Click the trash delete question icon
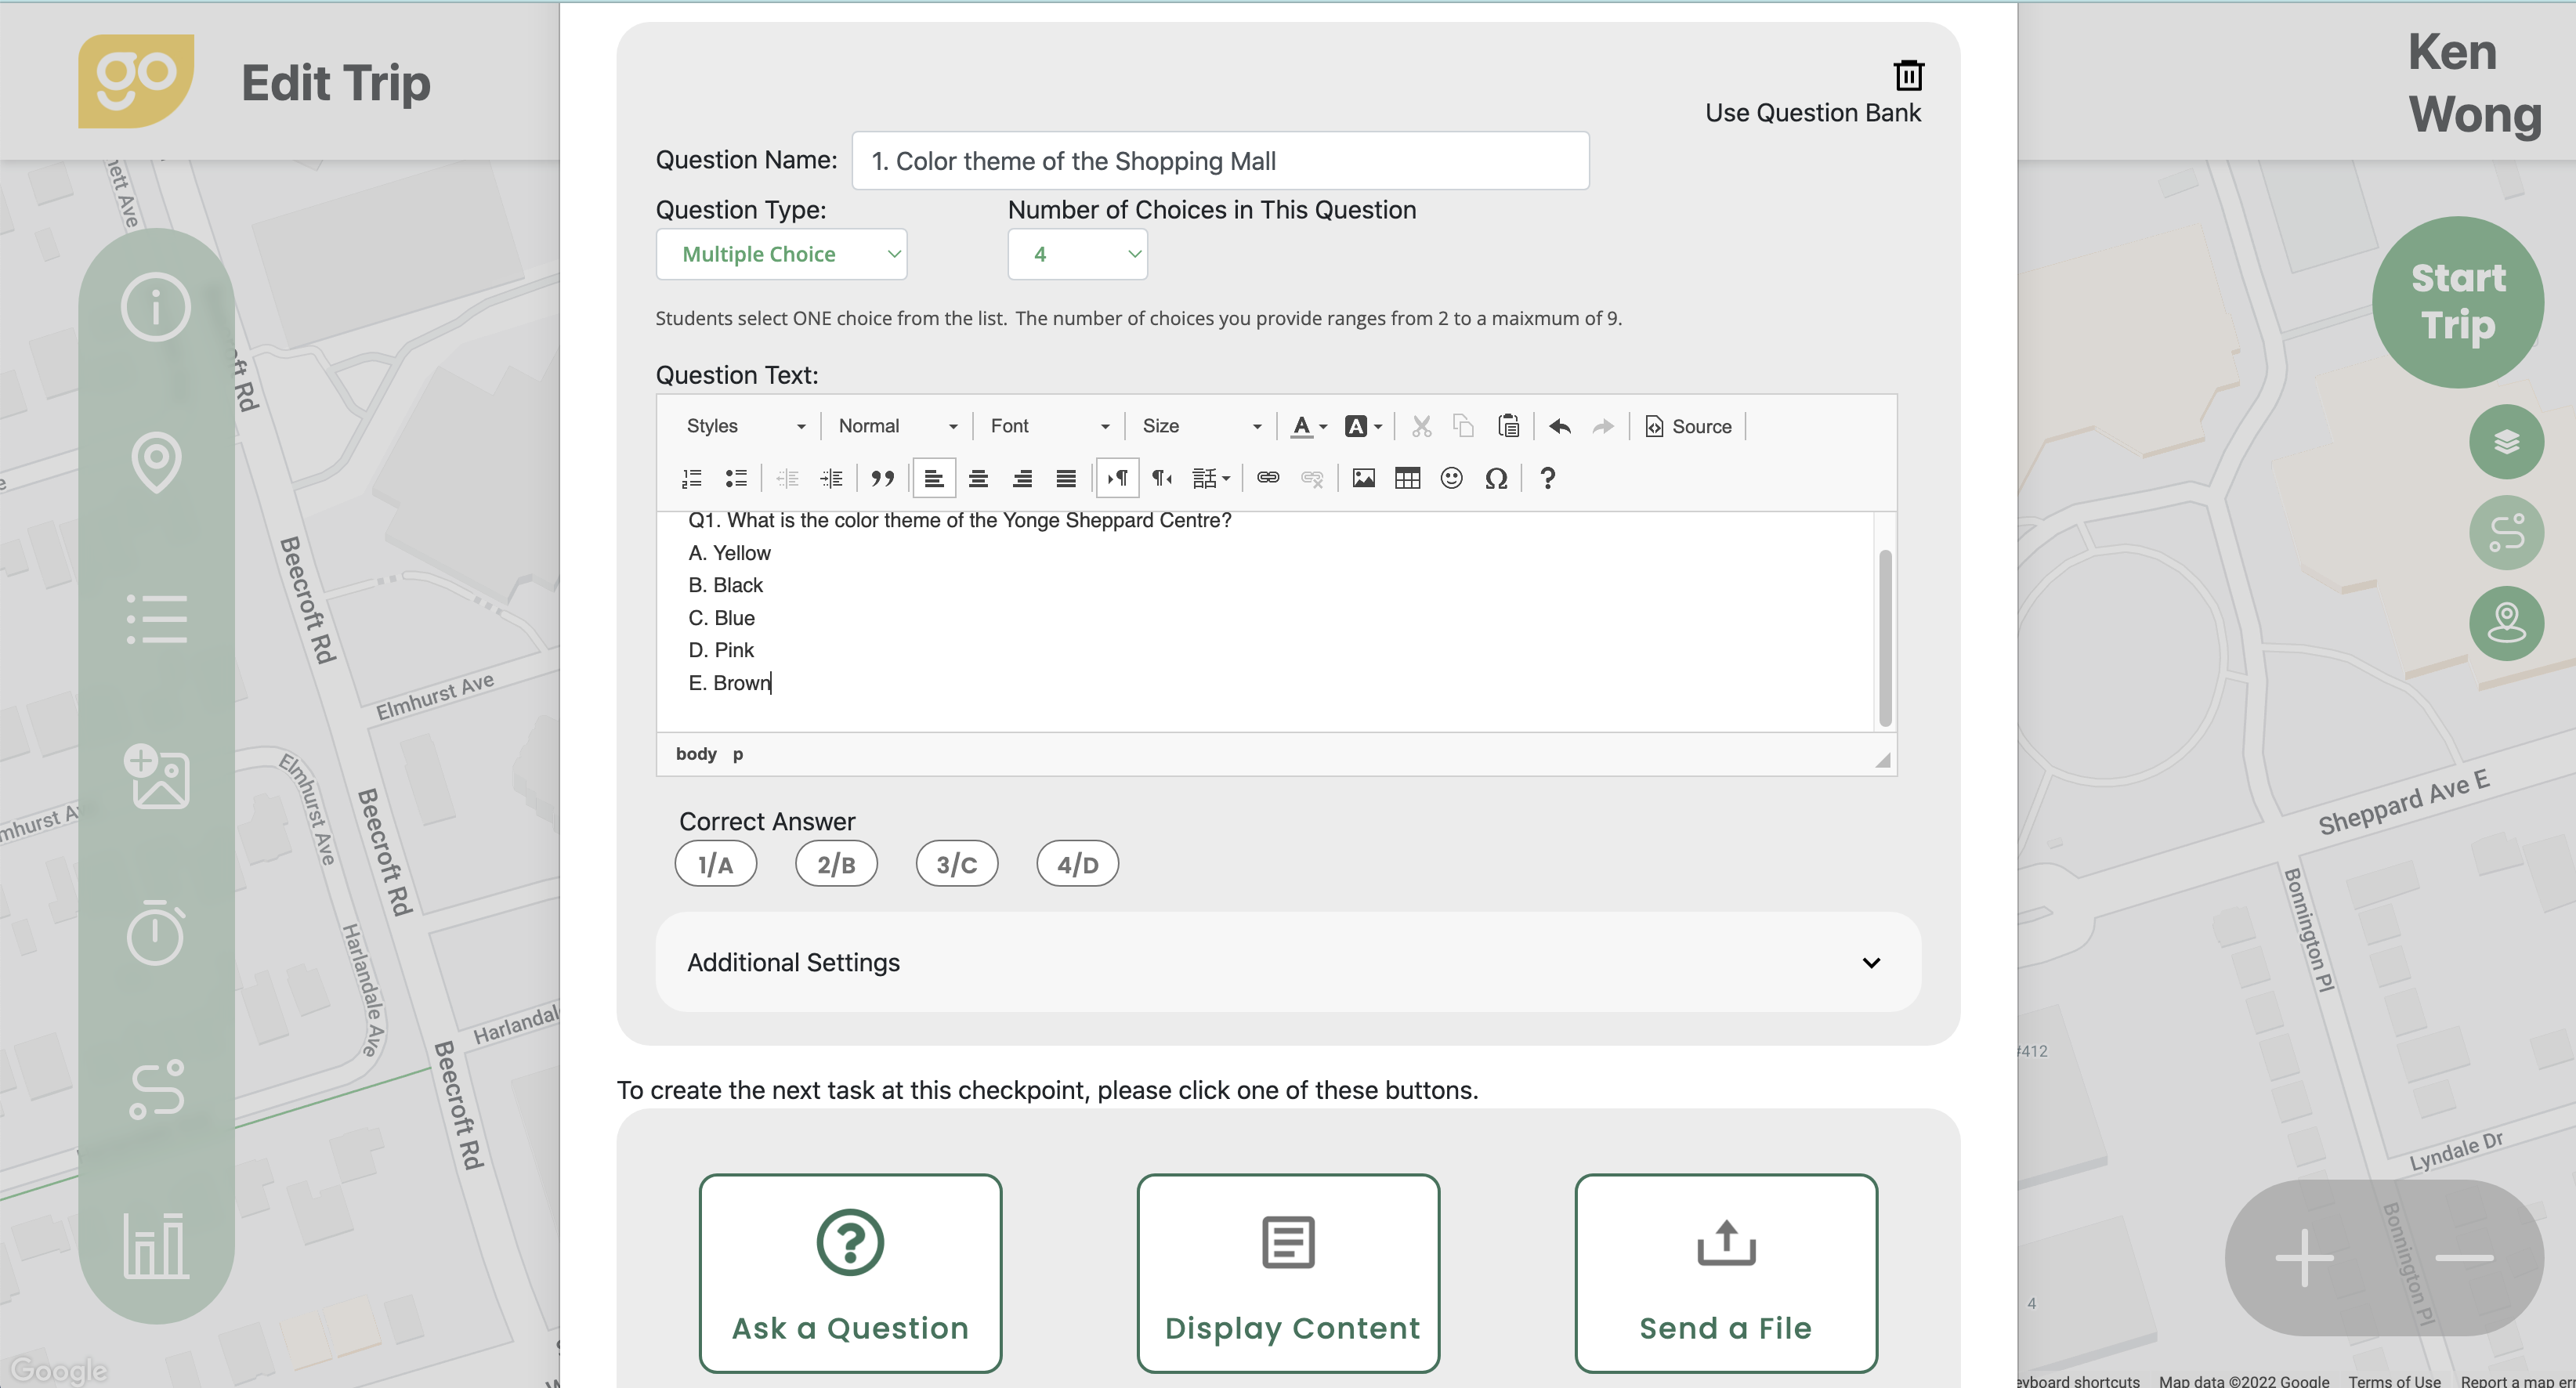Image resolution: width=2576 pixels, height=1388 pixels. point(1908,75)
